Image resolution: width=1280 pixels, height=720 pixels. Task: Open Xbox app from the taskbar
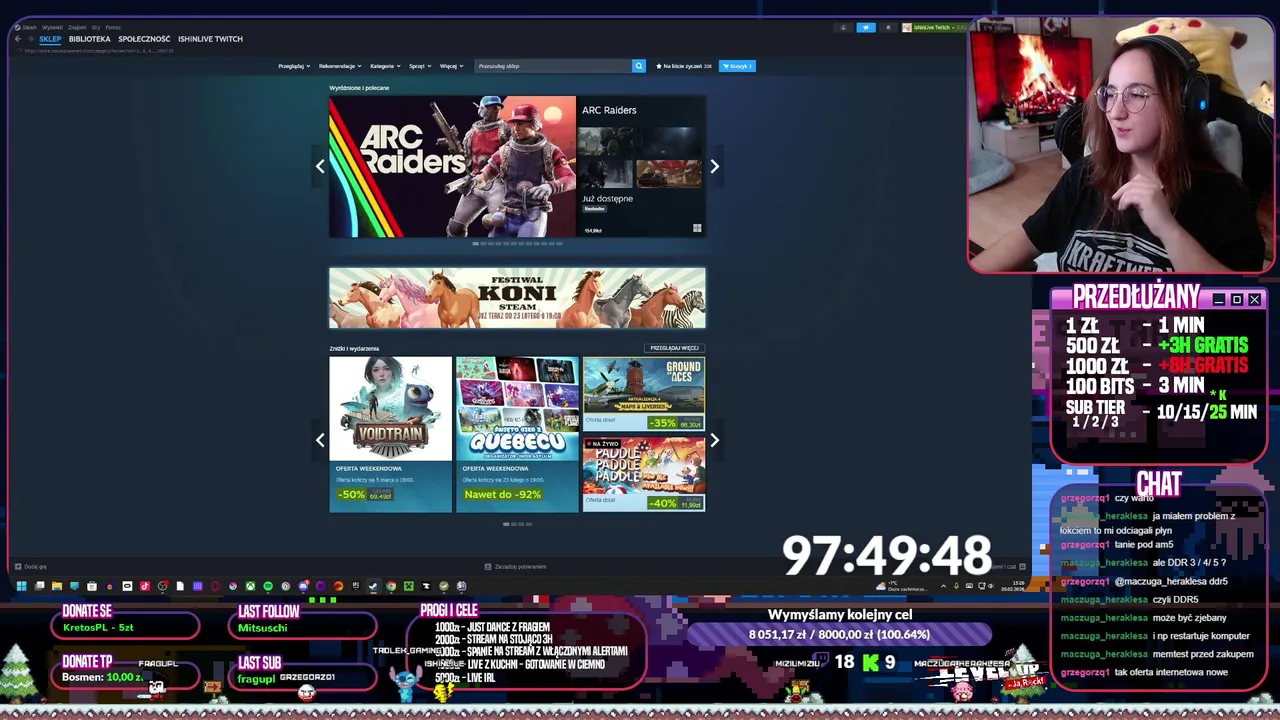(250, 586)
